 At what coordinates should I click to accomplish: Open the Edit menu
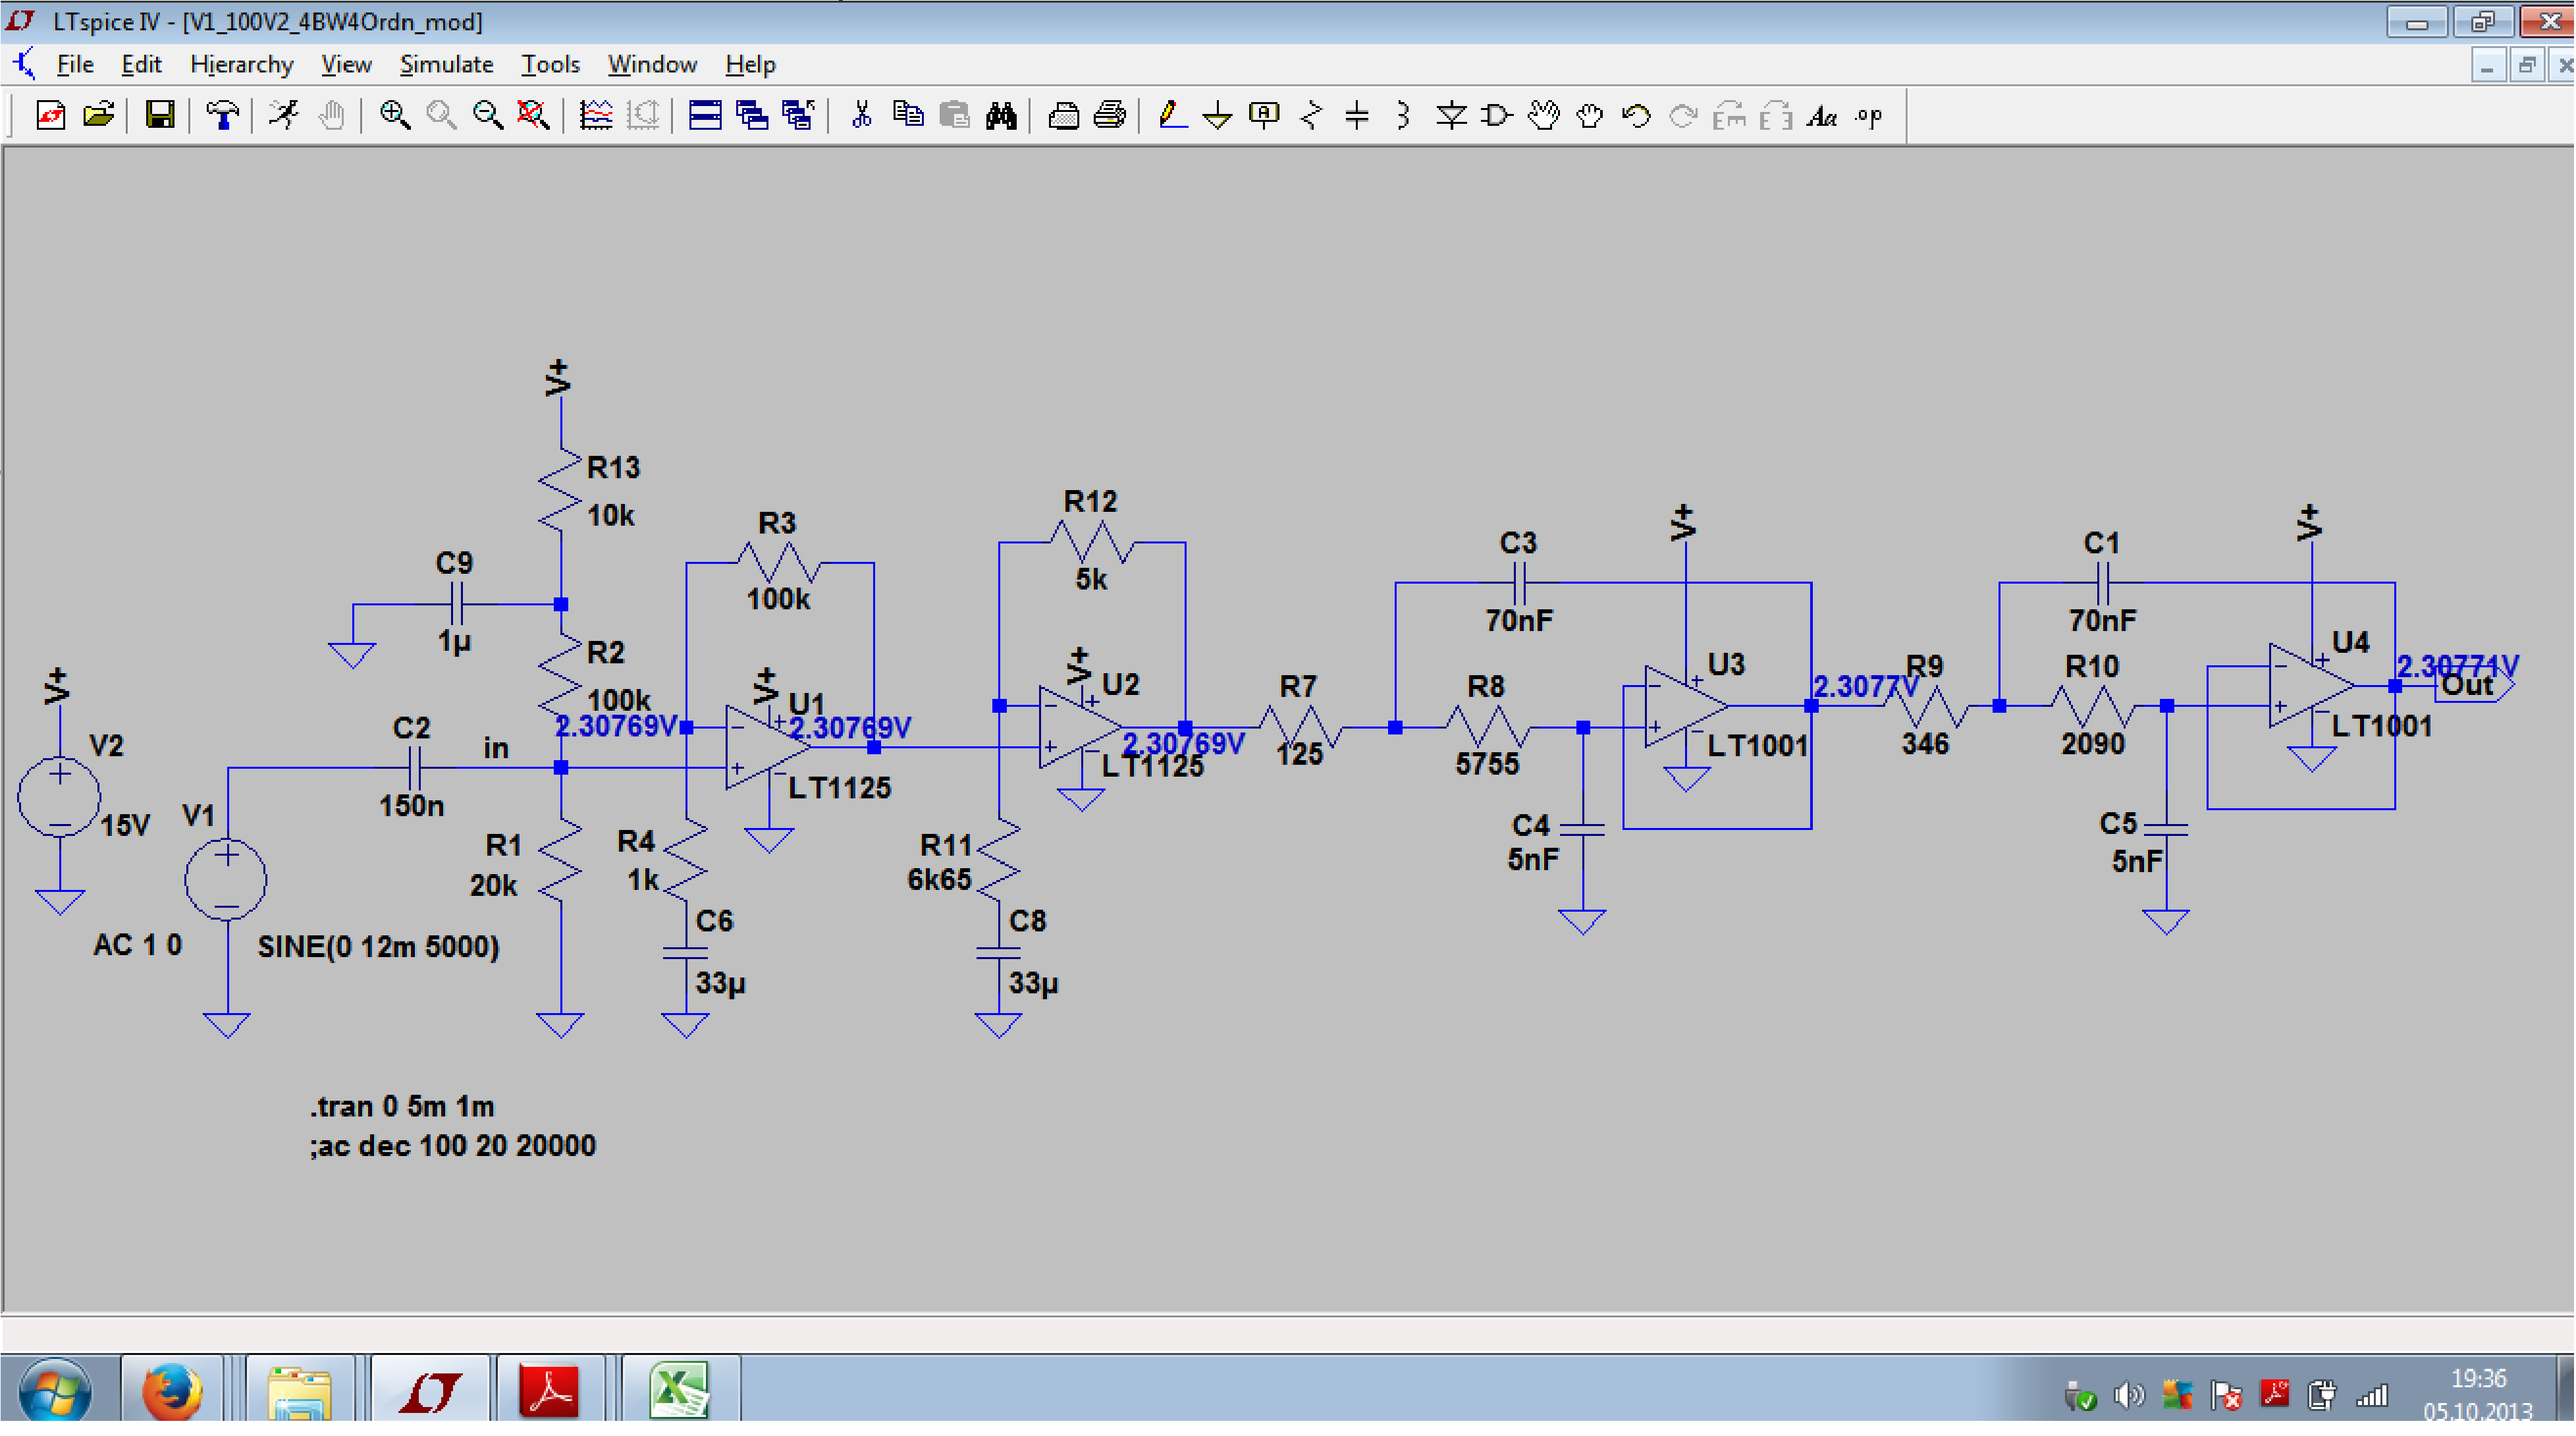coord(141,64)
